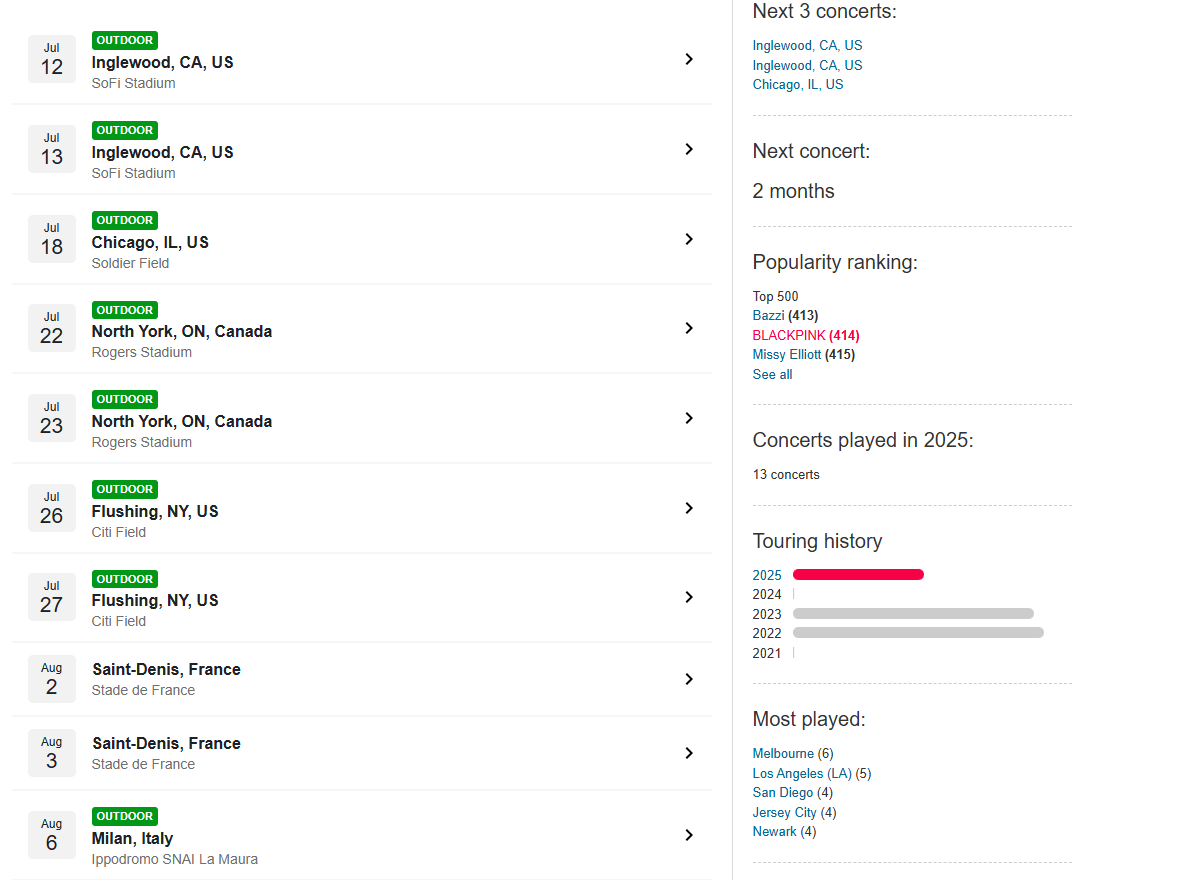This screenshot has width=1183, height=880.
Task: Expand Aug 3 Saint-Denis concert arrow
Action: coord(689,753)
